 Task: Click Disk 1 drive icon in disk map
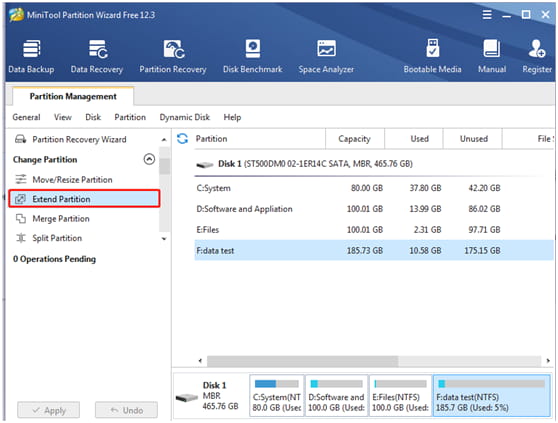coord(187,397)
